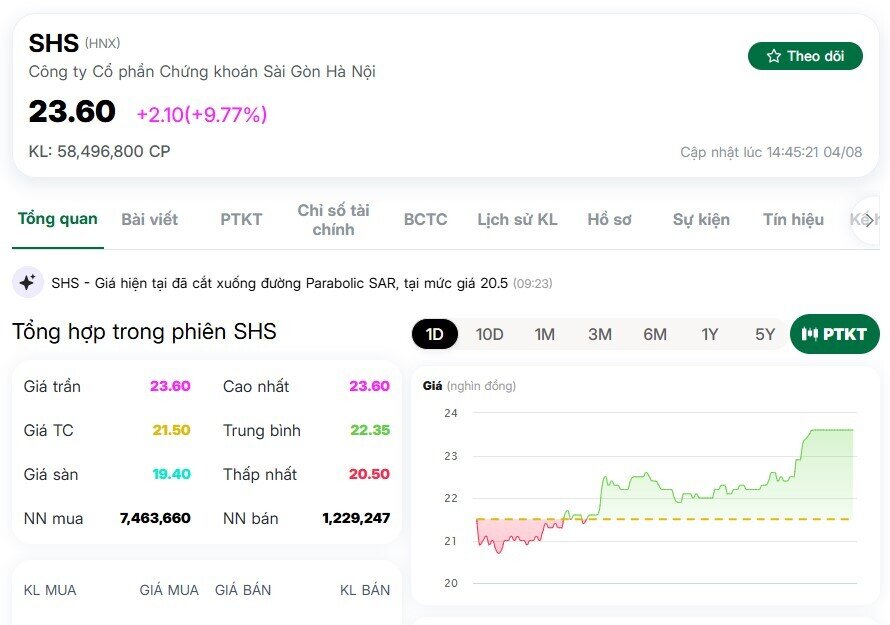Open the BCTC tab

coord(425,219)
